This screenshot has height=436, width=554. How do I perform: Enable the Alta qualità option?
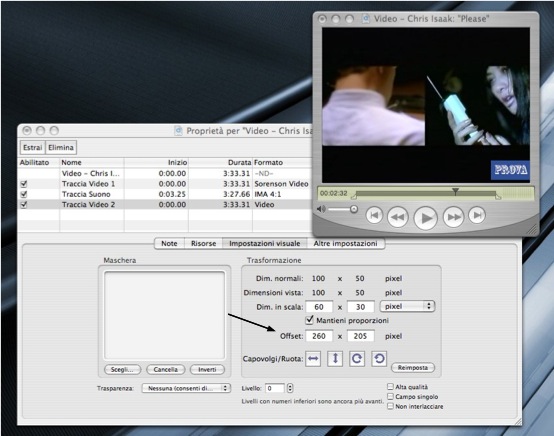390,387
